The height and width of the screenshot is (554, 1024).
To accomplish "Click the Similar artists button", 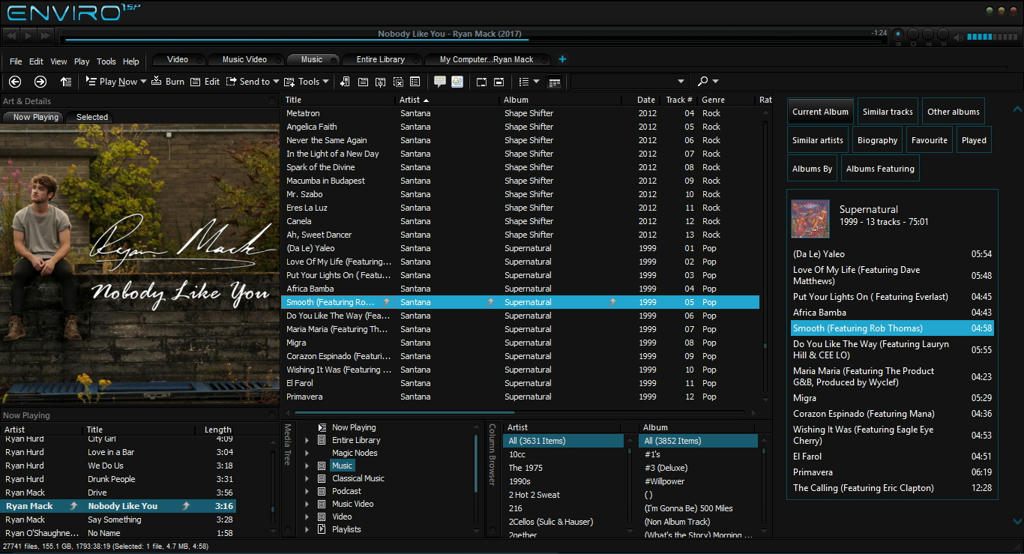I will (x=818, y=140).
